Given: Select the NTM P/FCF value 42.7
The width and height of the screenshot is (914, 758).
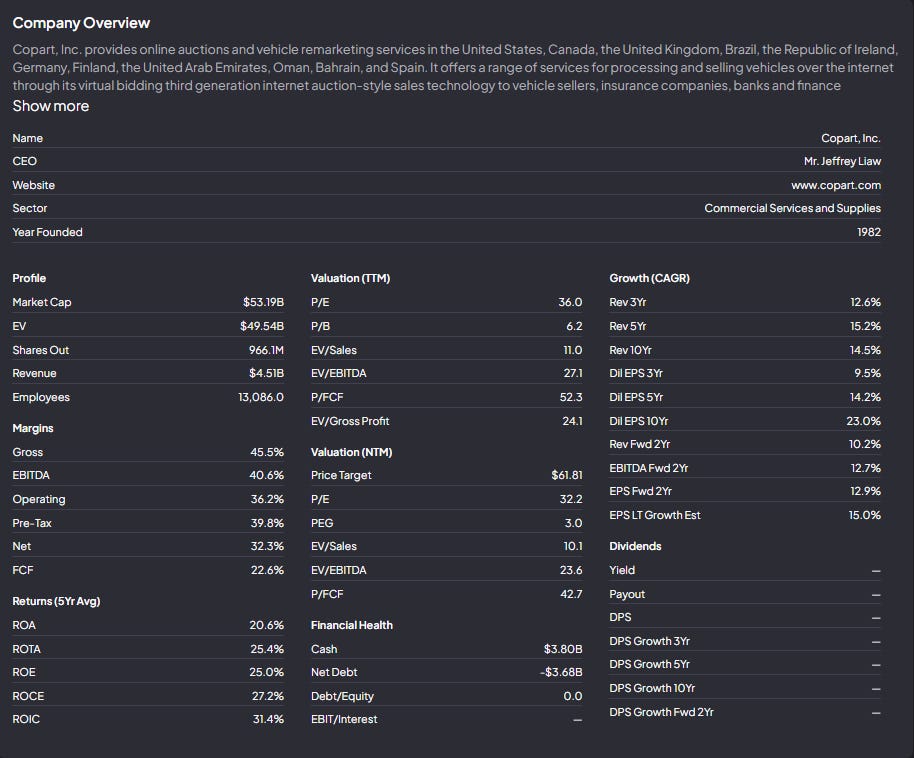Looking at the screenshot, I should point(571,594).
